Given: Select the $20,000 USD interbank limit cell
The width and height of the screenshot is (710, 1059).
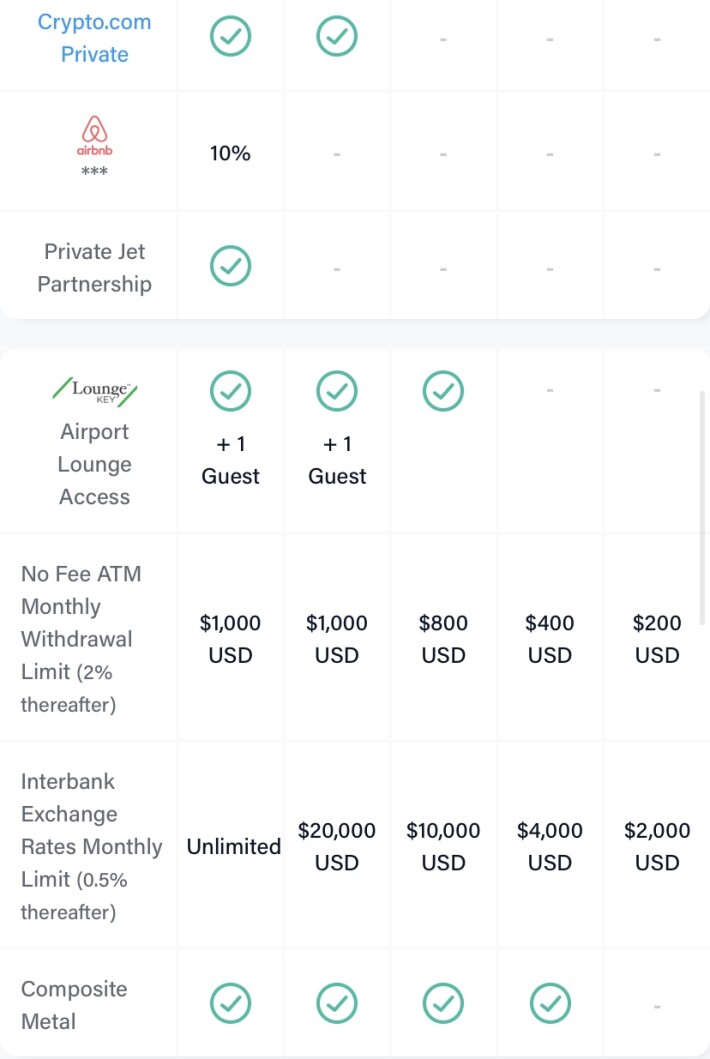Looking at the screenshot, I should pyautogui.click(x=337, y=846).
